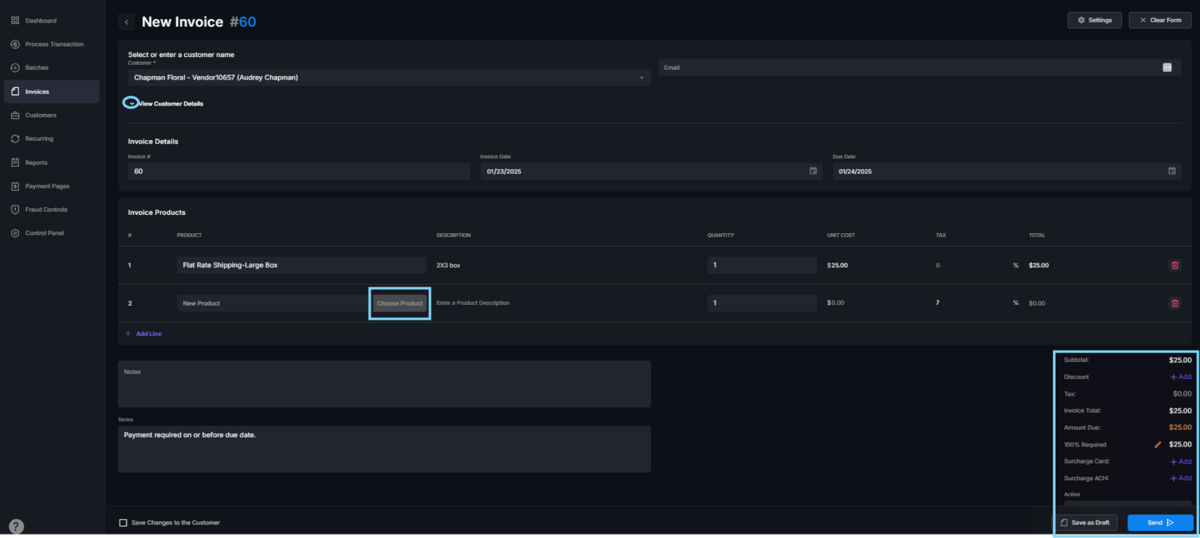Click the icon inside the Email field

1166,68
